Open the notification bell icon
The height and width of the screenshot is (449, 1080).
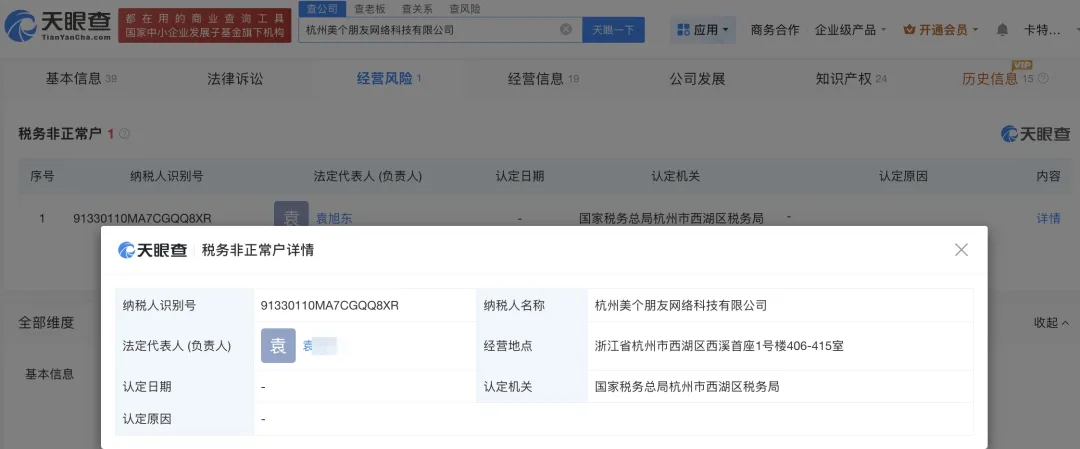point(1002,30)
